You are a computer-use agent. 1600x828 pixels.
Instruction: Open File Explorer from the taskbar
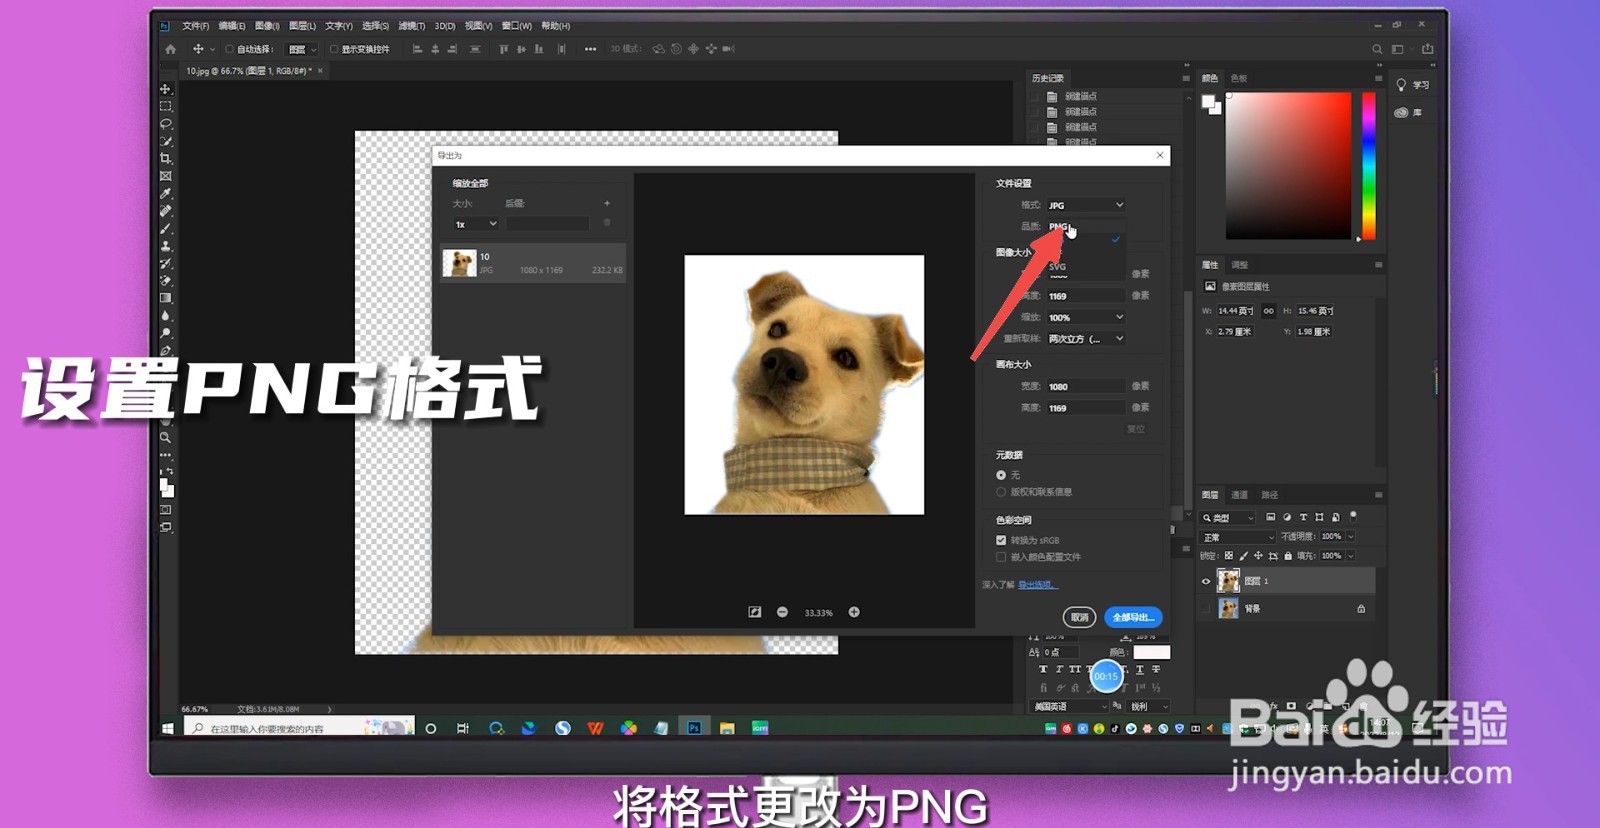727,728
